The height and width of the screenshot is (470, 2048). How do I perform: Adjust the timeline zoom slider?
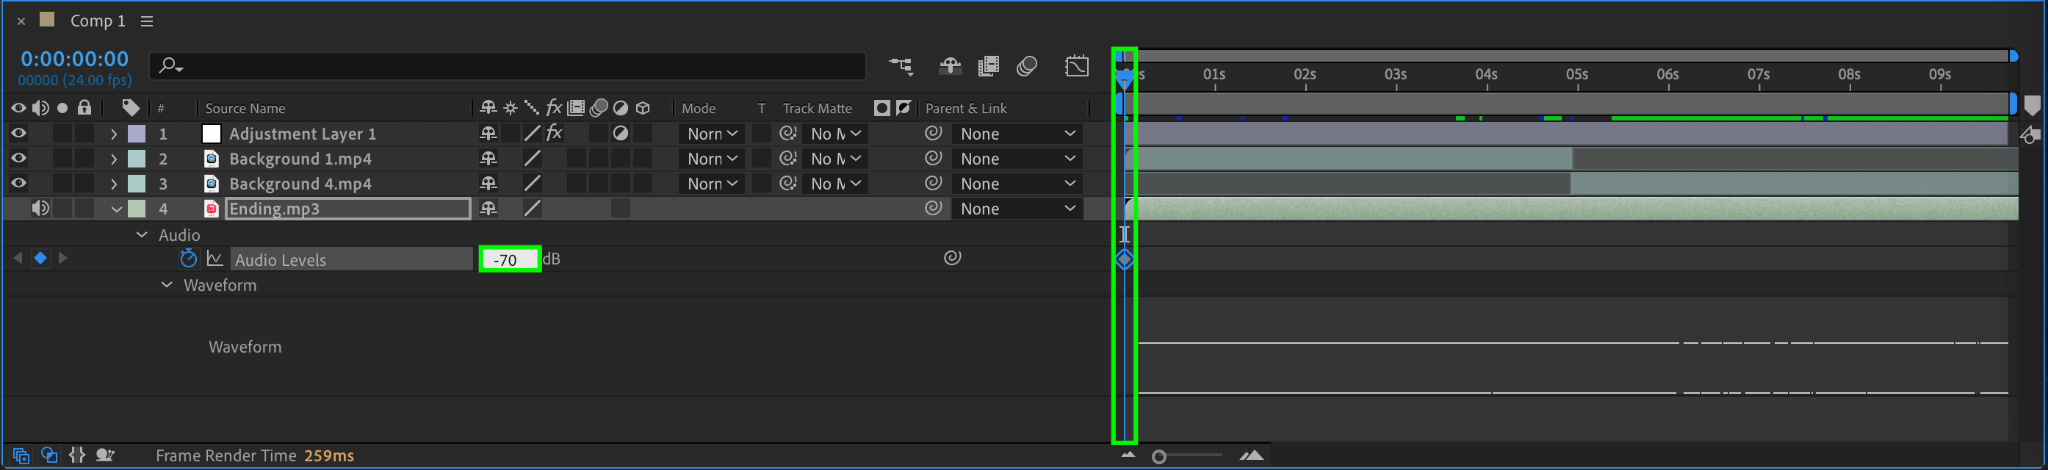1159,456
